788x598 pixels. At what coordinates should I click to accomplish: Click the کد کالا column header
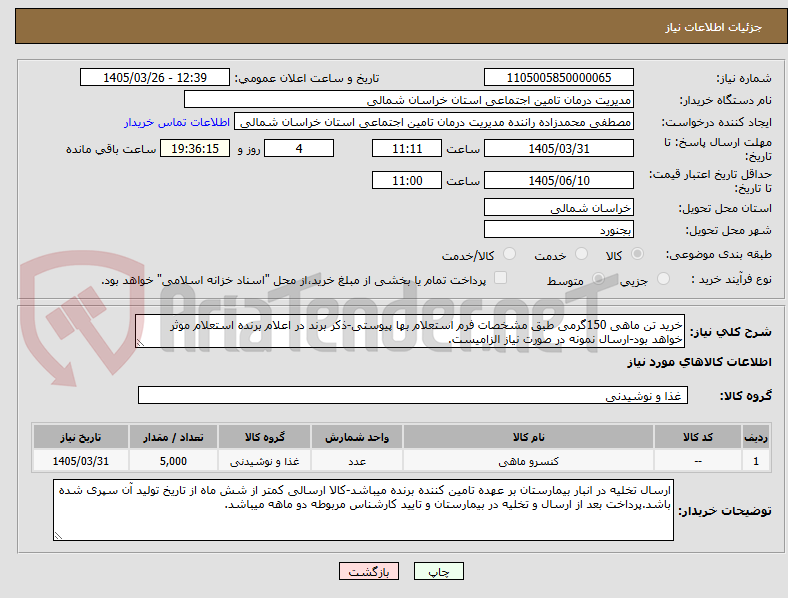[698, 437]
